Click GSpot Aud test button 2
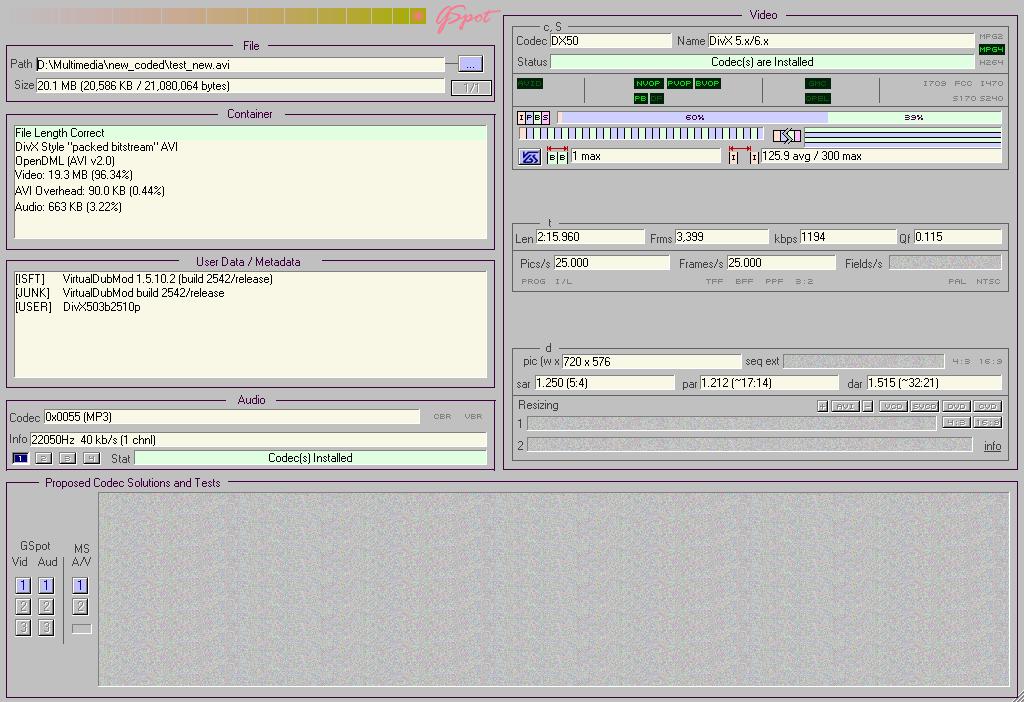 (x=46, y=607)
